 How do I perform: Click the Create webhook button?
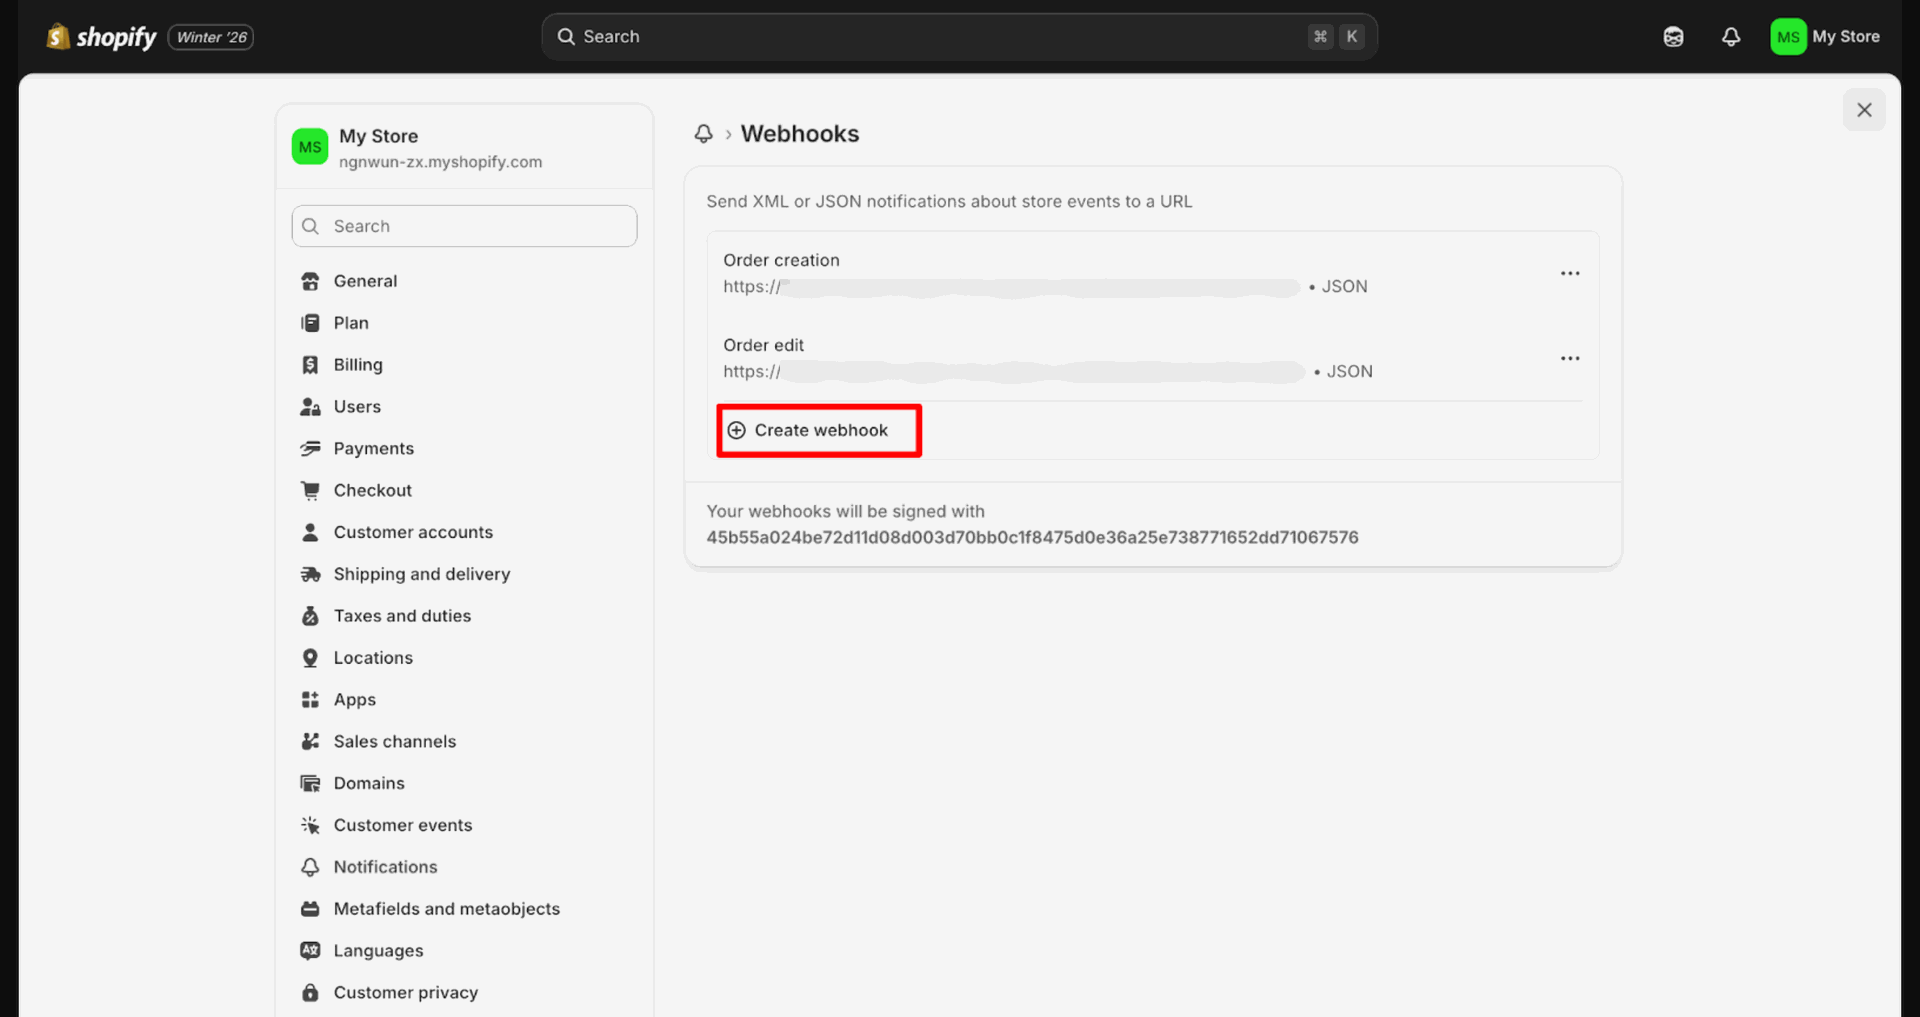[819, 431]
